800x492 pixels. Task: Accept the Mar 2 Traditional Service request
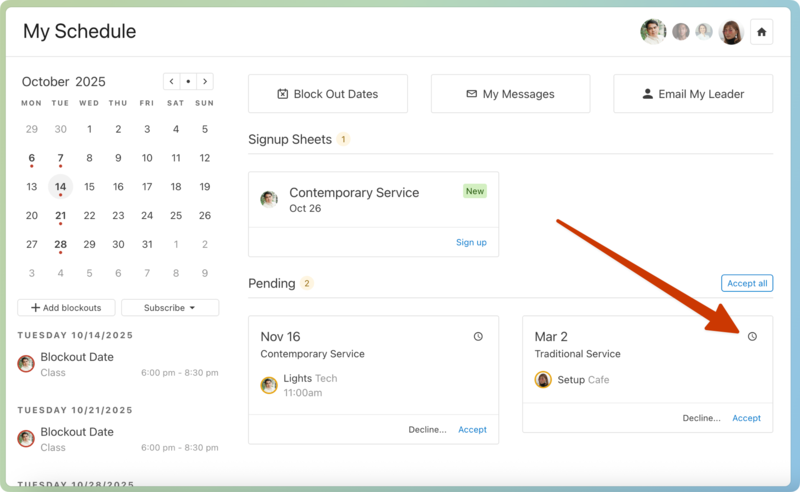tap(746, 418)
